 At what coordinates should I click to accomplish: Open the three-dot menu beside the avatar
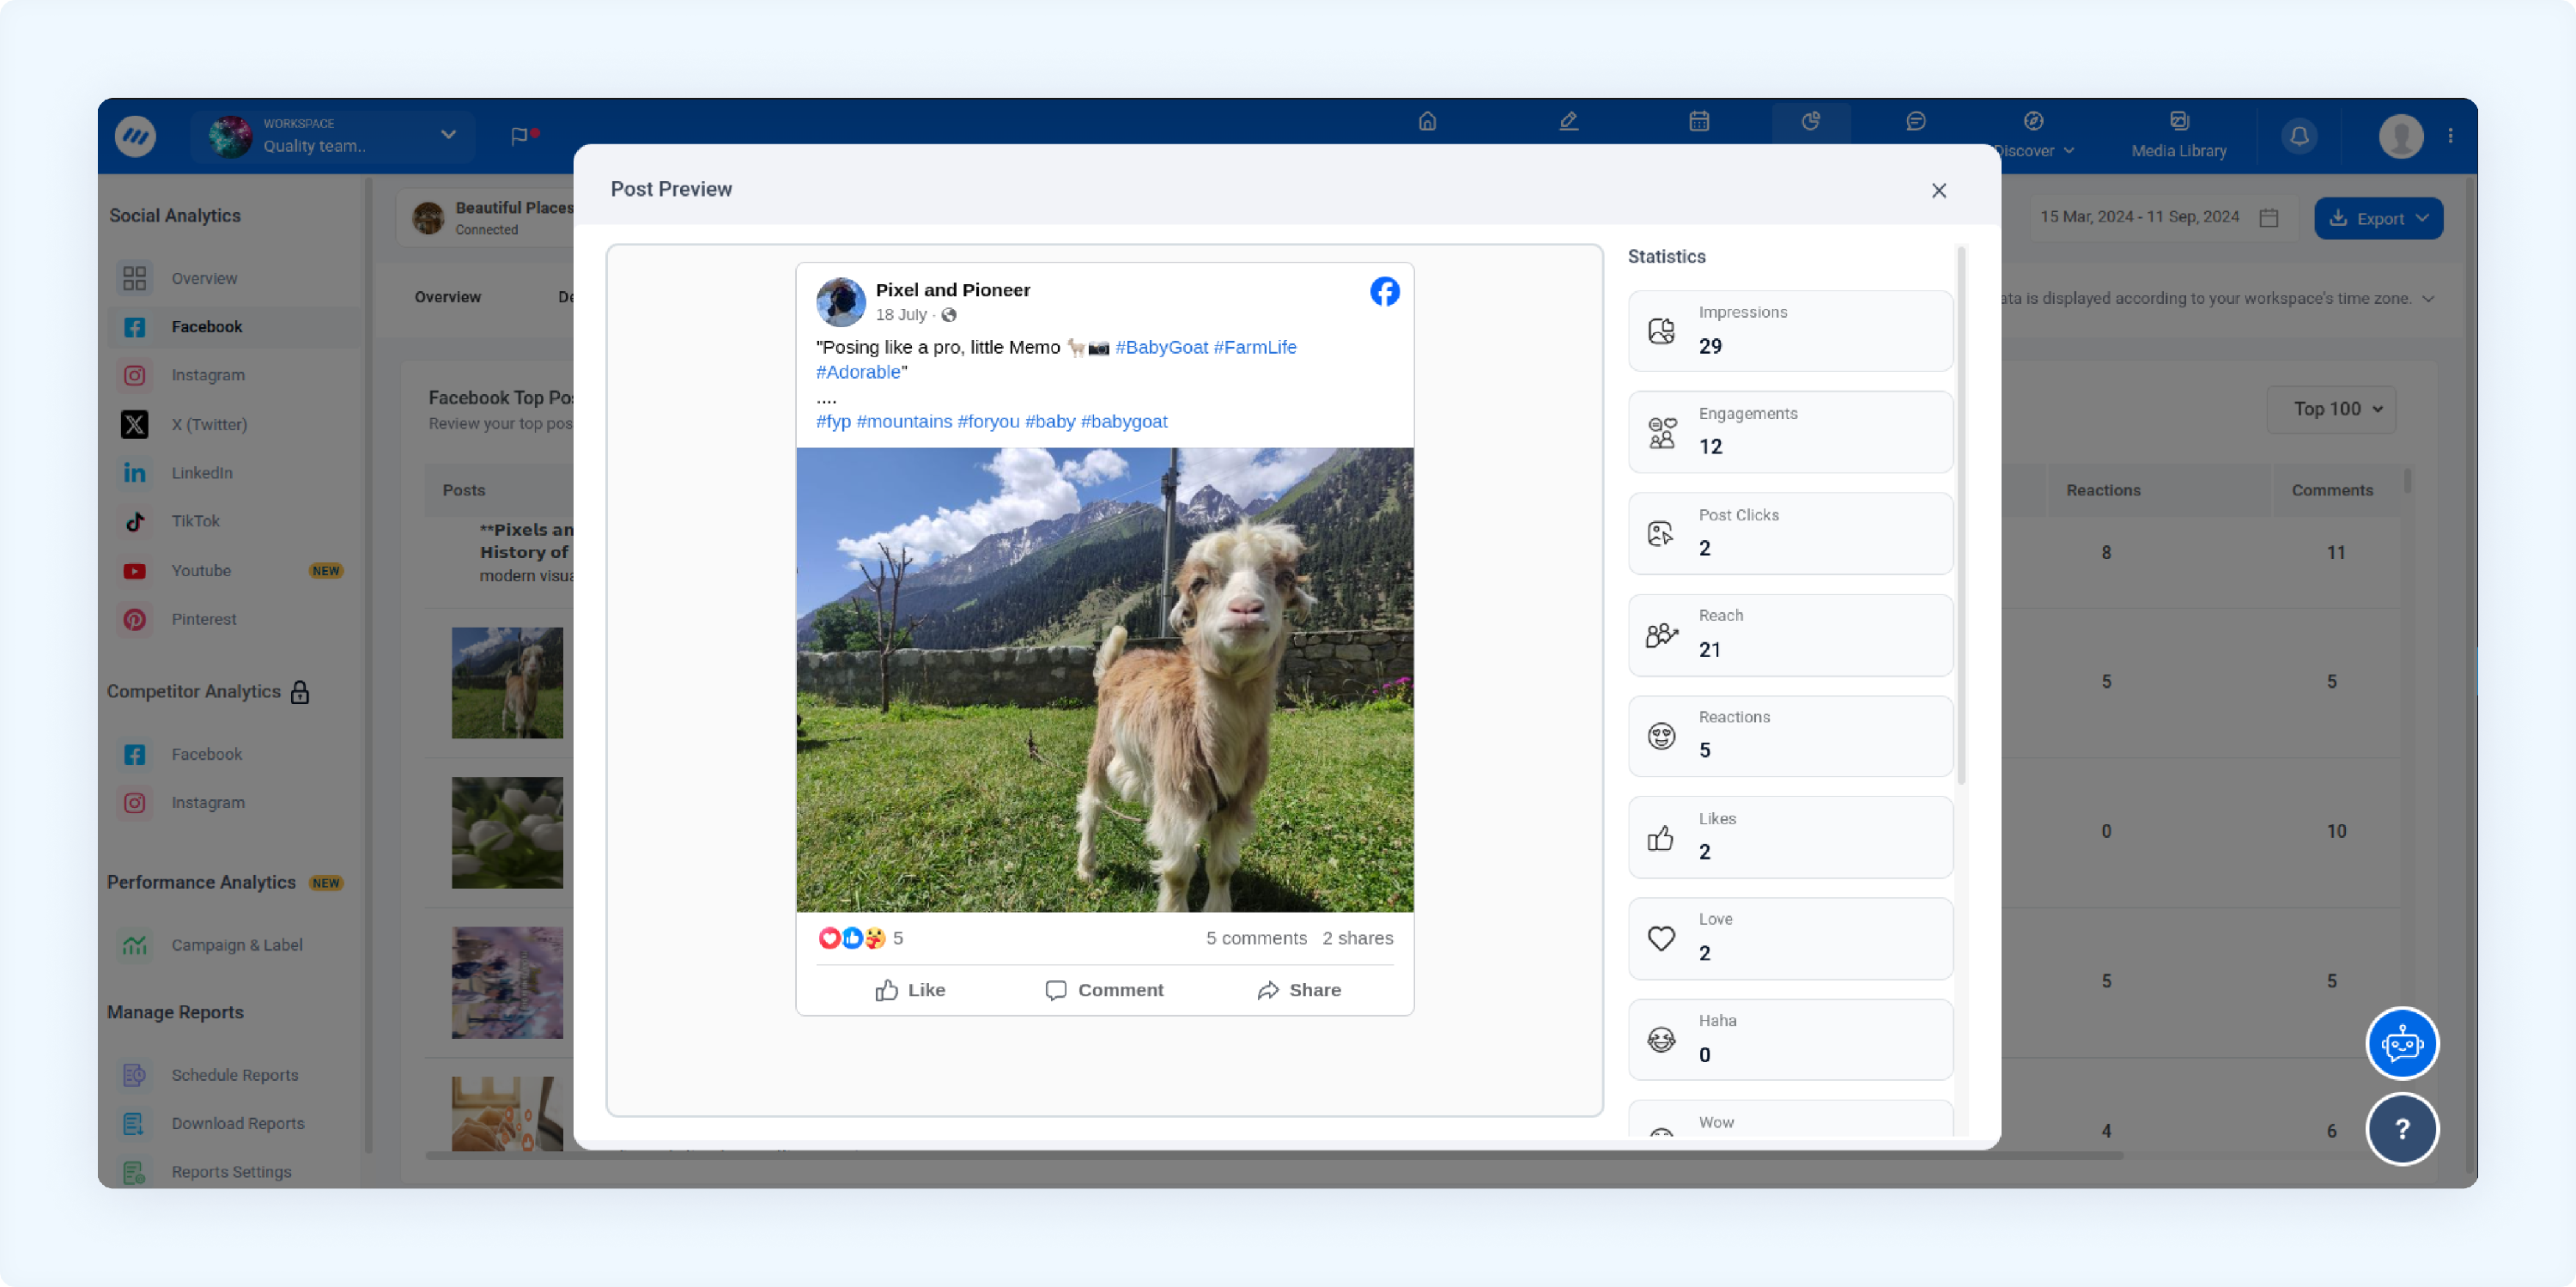click(2450, 135)
